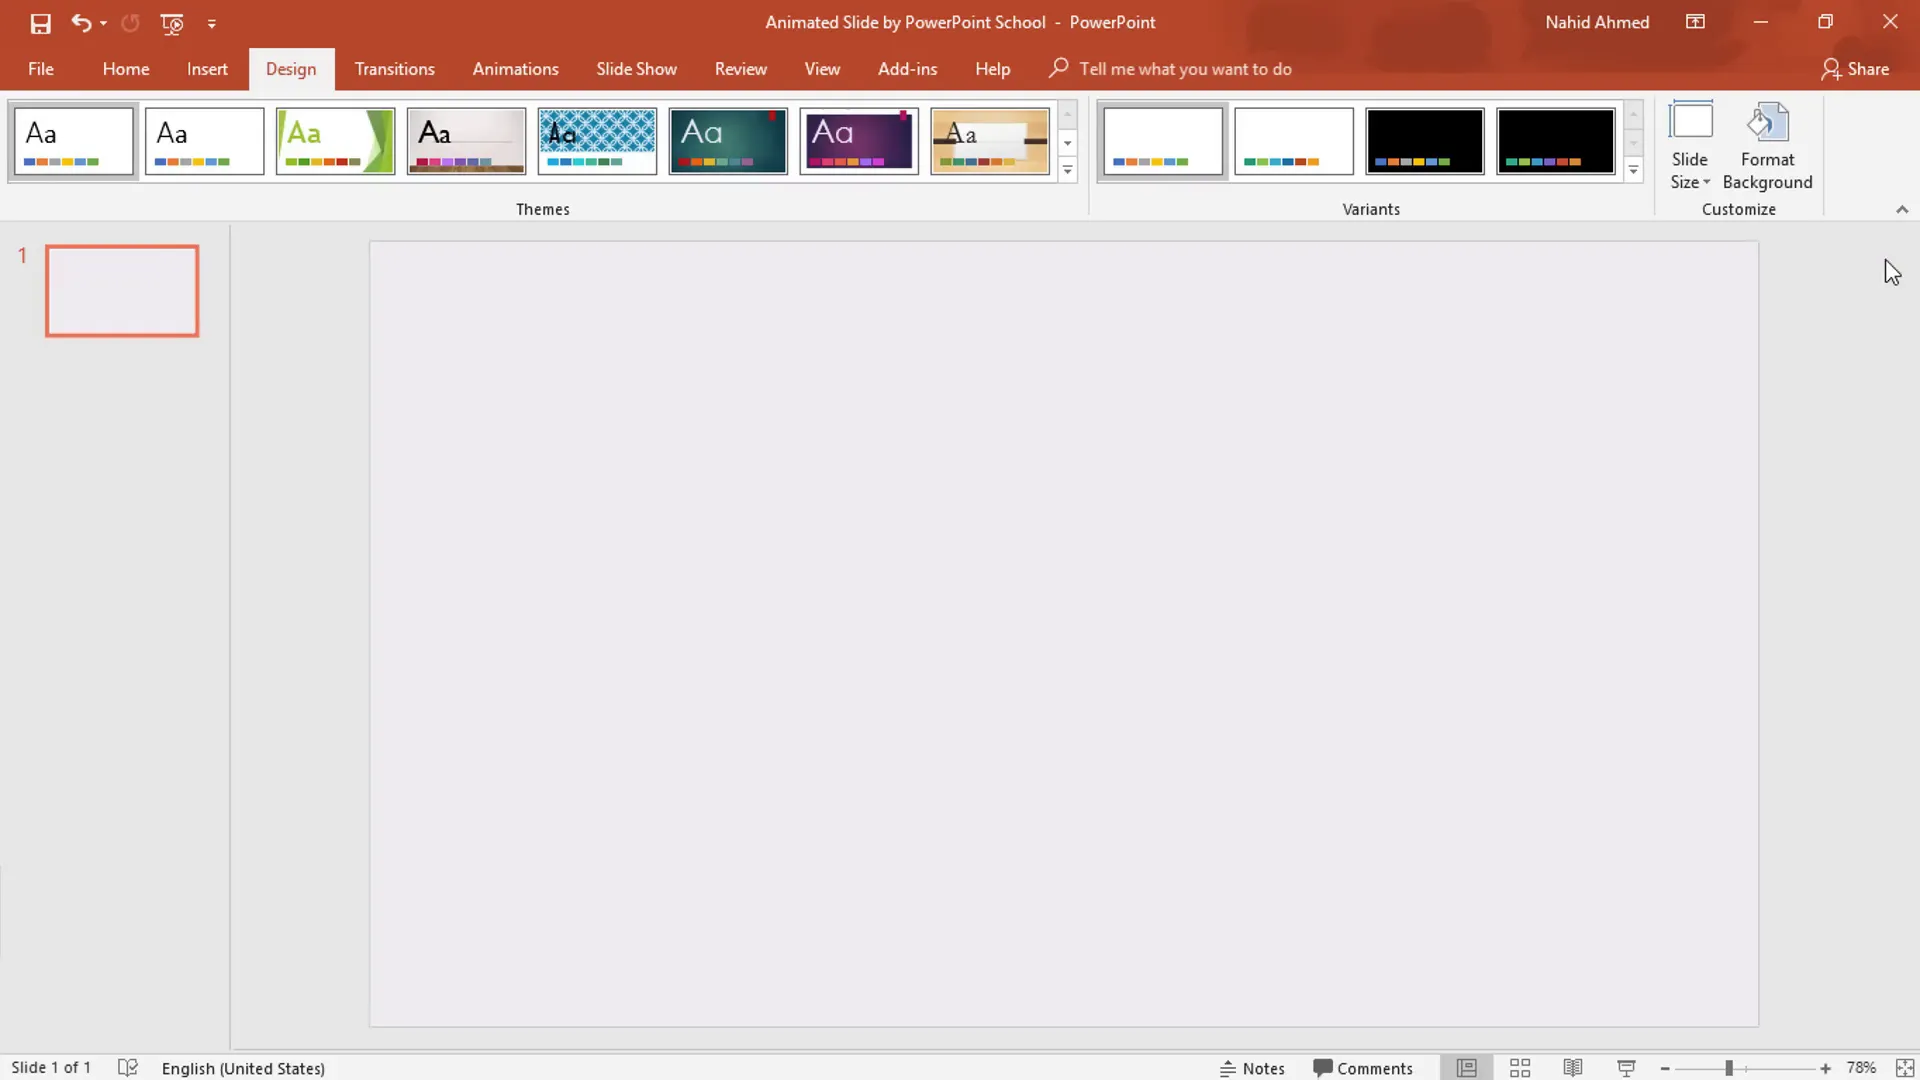The image size is (1920, 1080).
Task: Open the View tab
Action: pyautogui.click(x=822, y=69)
